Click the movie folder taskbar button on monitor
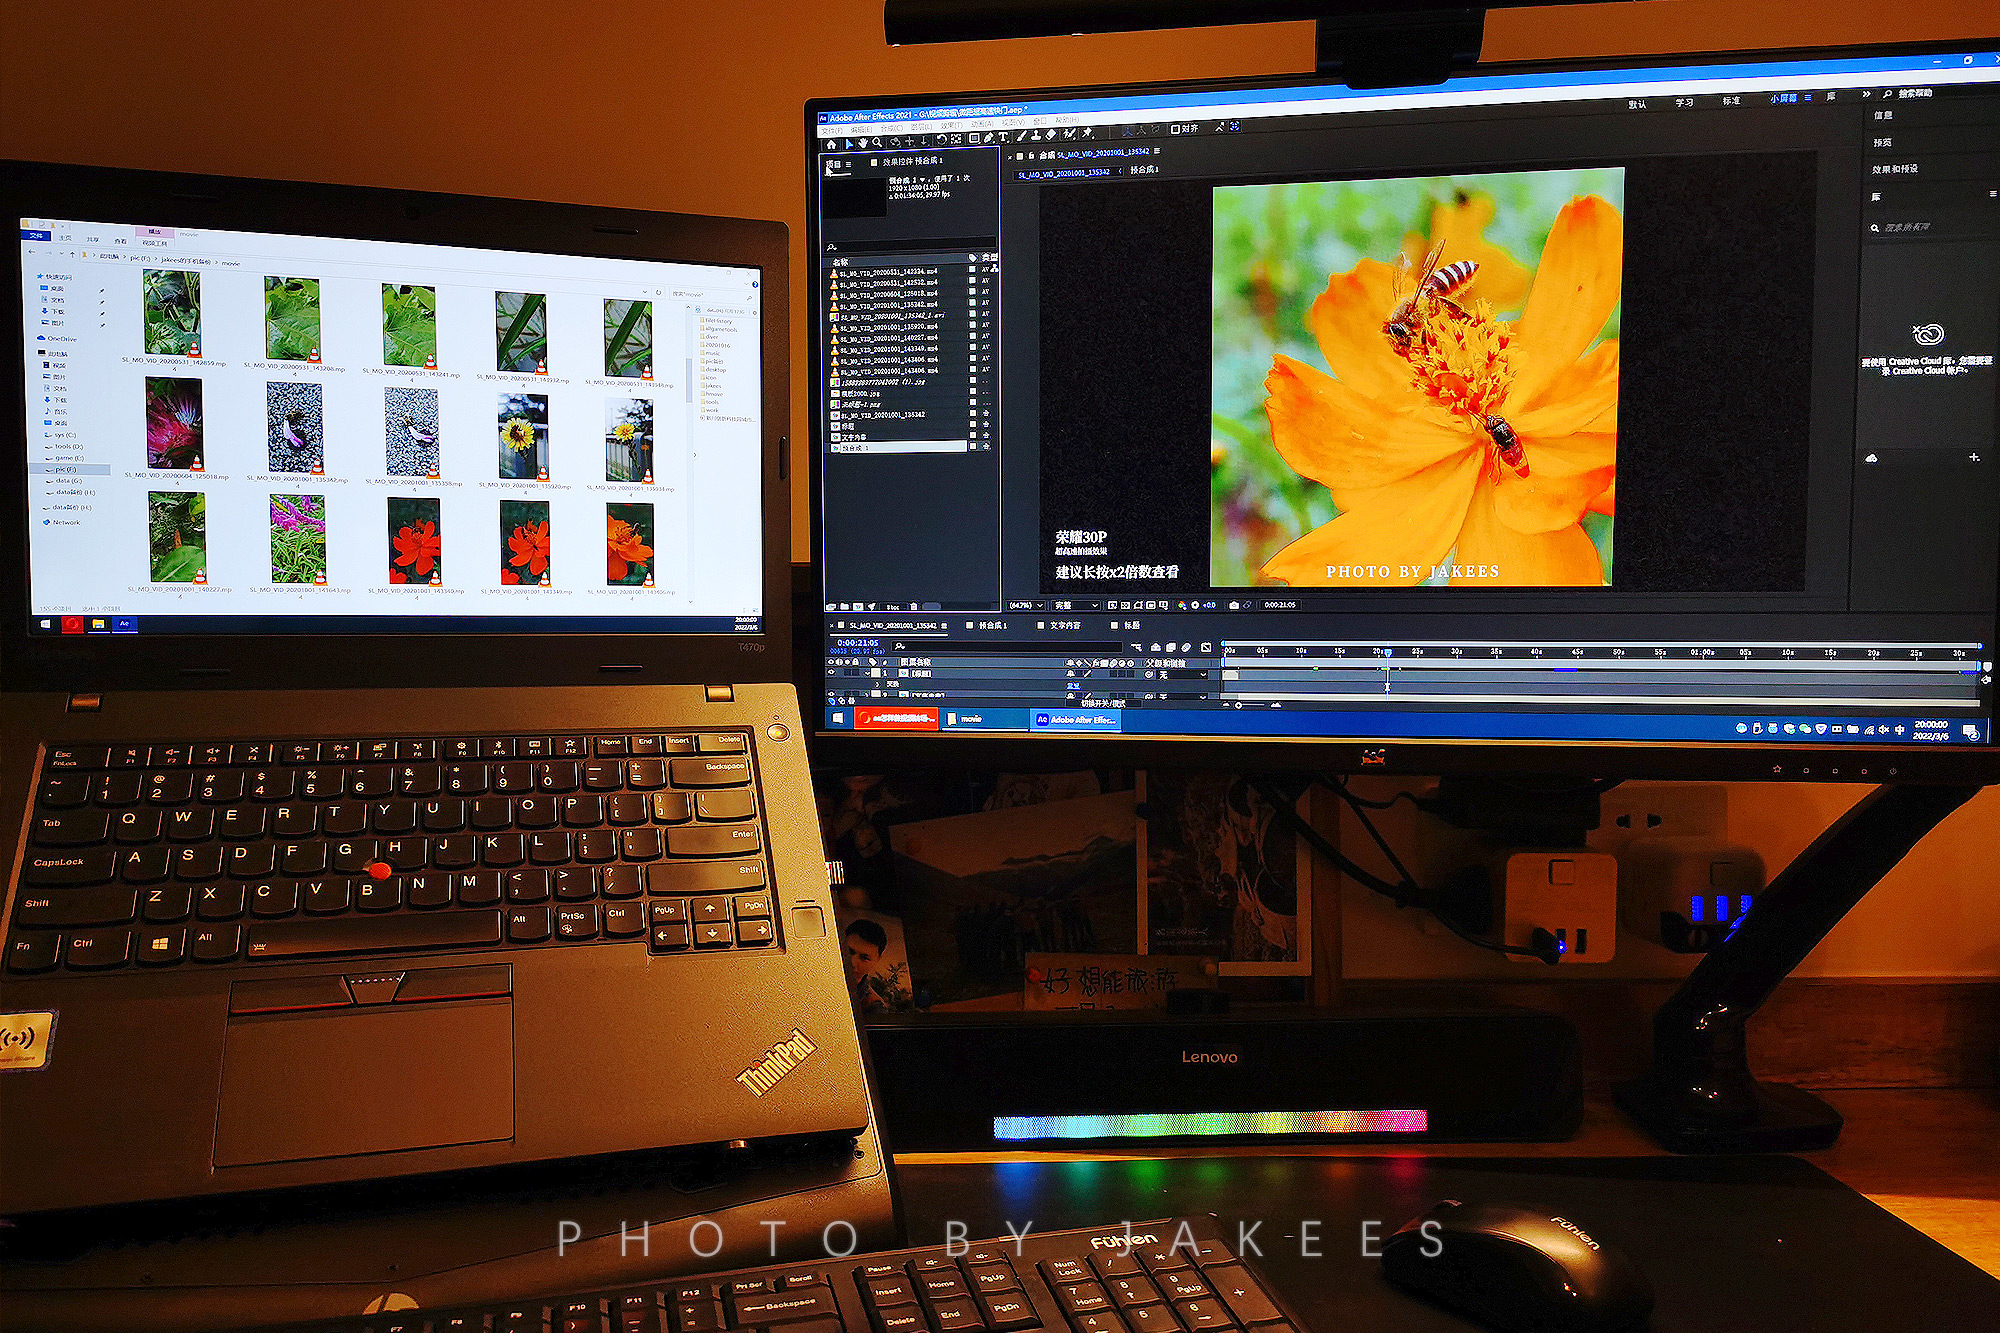This screenshot has width=2000, height=1333. [x=985, y=719]
